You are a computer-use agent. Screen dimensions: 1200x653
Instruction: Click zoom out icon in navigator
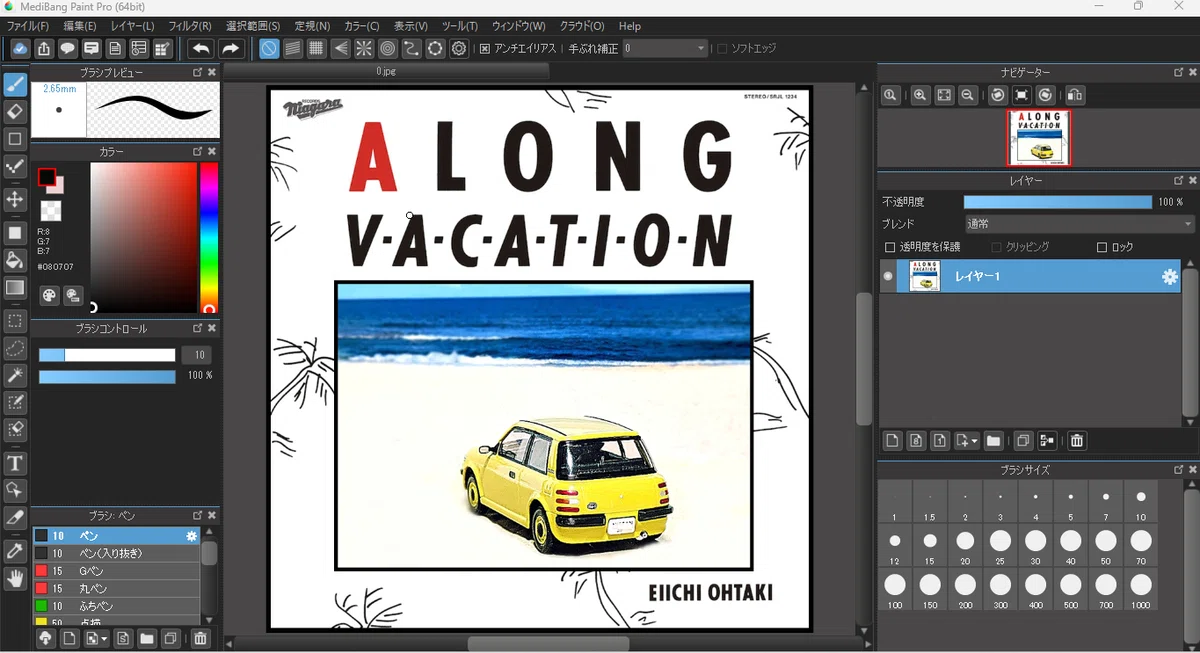[967, 95]
